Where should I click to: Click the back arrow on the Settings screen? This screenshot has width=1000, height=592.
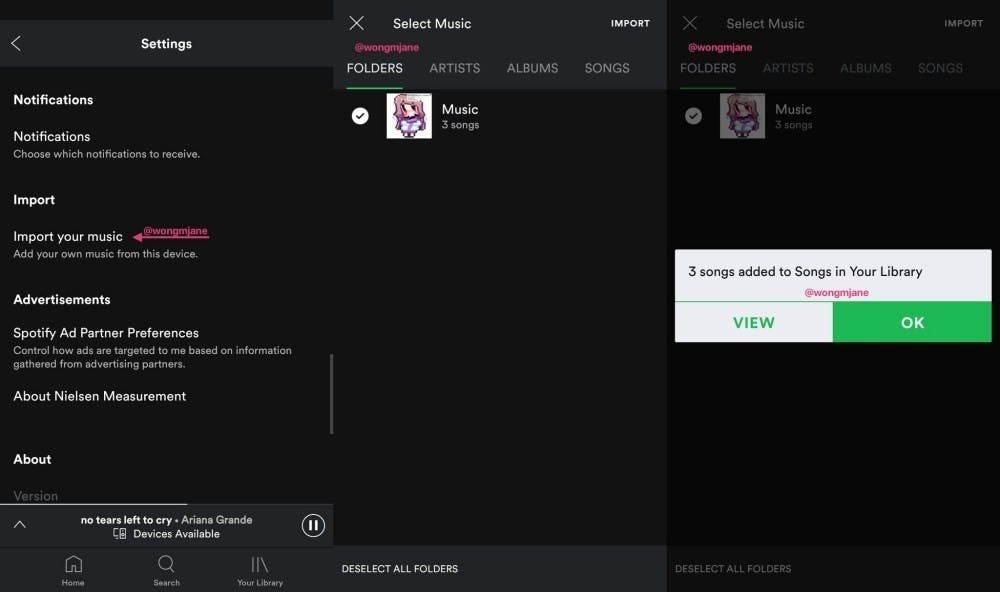pos(15,43)
